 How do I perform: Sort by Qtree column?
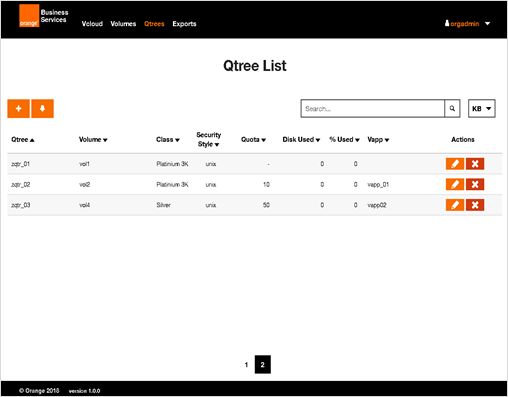coord(23,140)
